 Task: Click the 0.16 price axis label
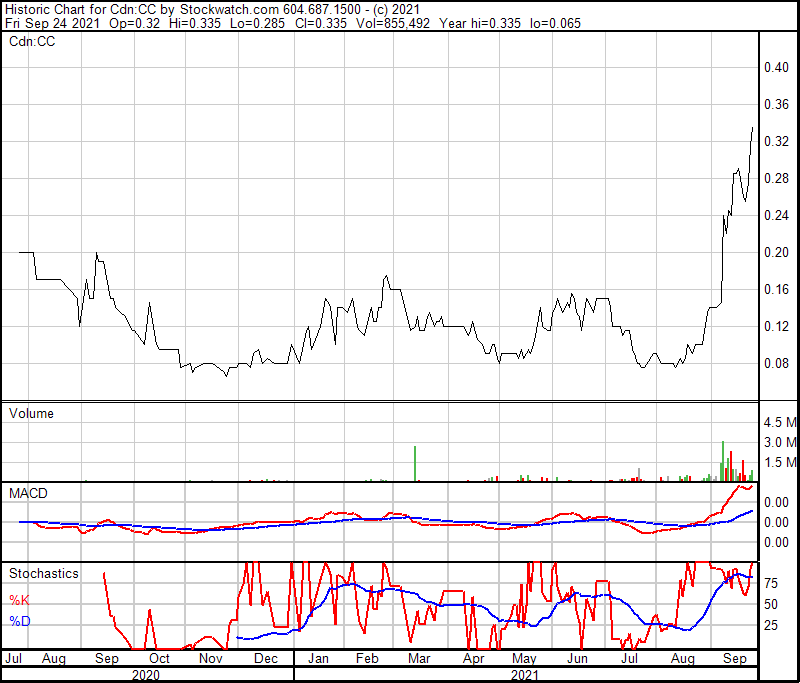tap(776, 289)
